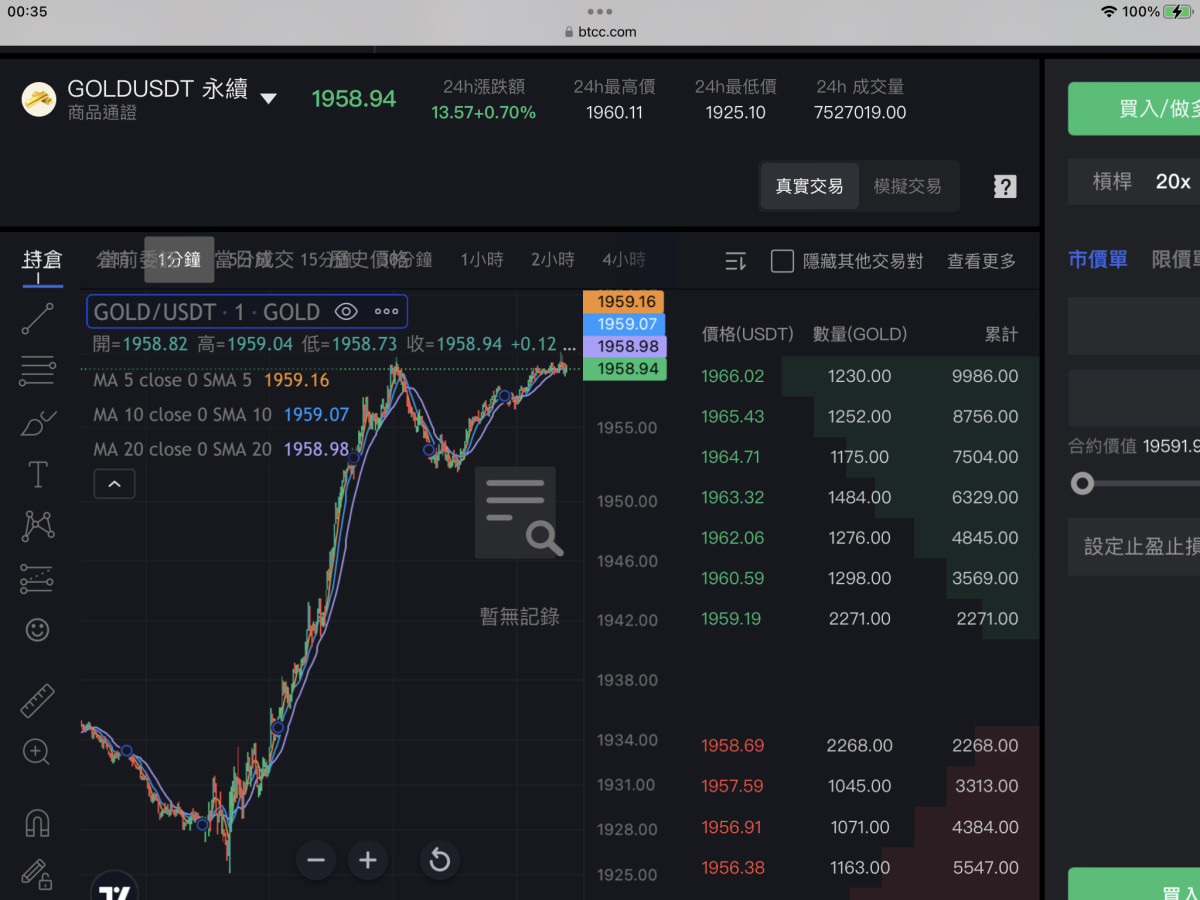Reset the chart view
Screen dimensions: 1200x900
(439, 860)
